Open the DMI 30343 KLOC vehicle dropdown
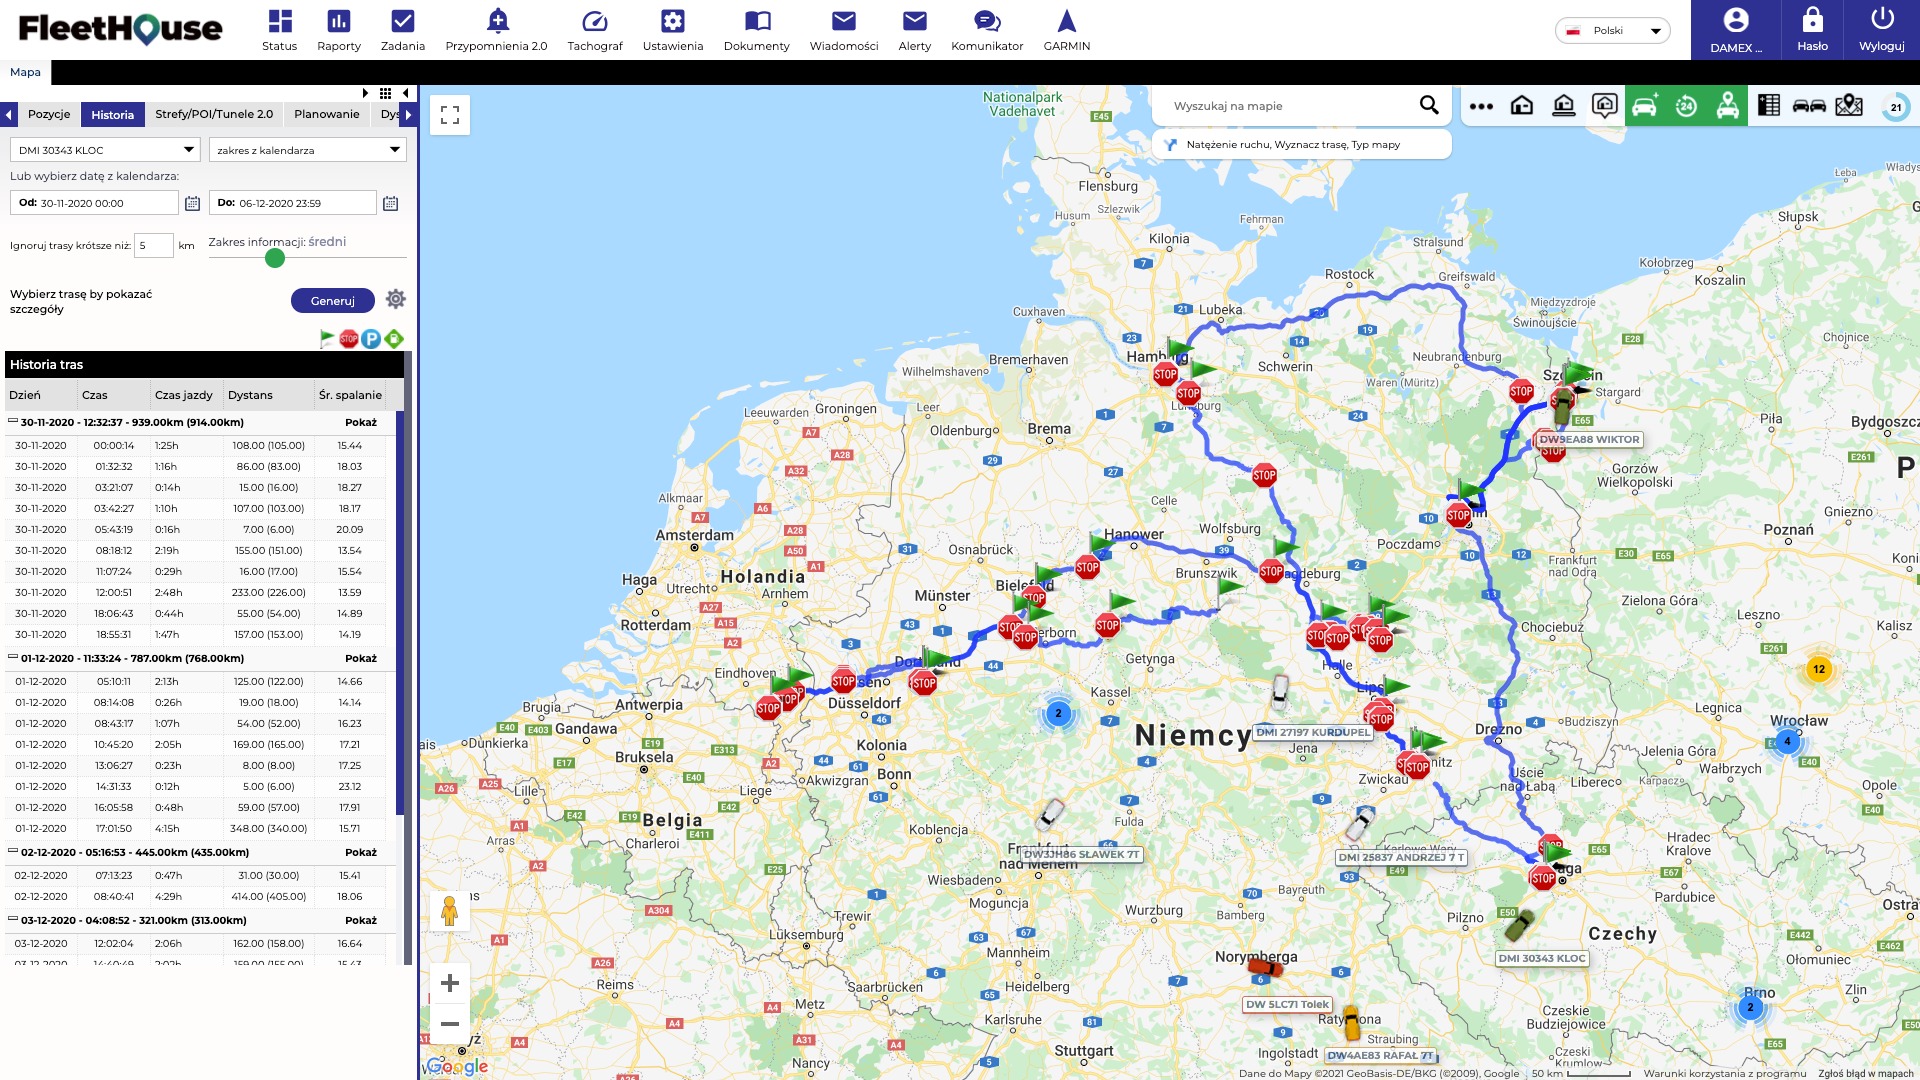 click(x=106, y=150)
